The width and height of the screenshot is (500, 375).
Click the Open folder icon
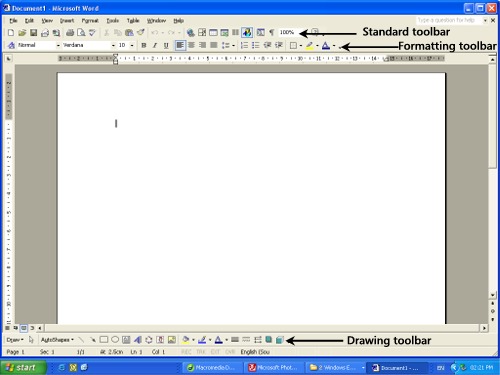[x=22, y=33]
